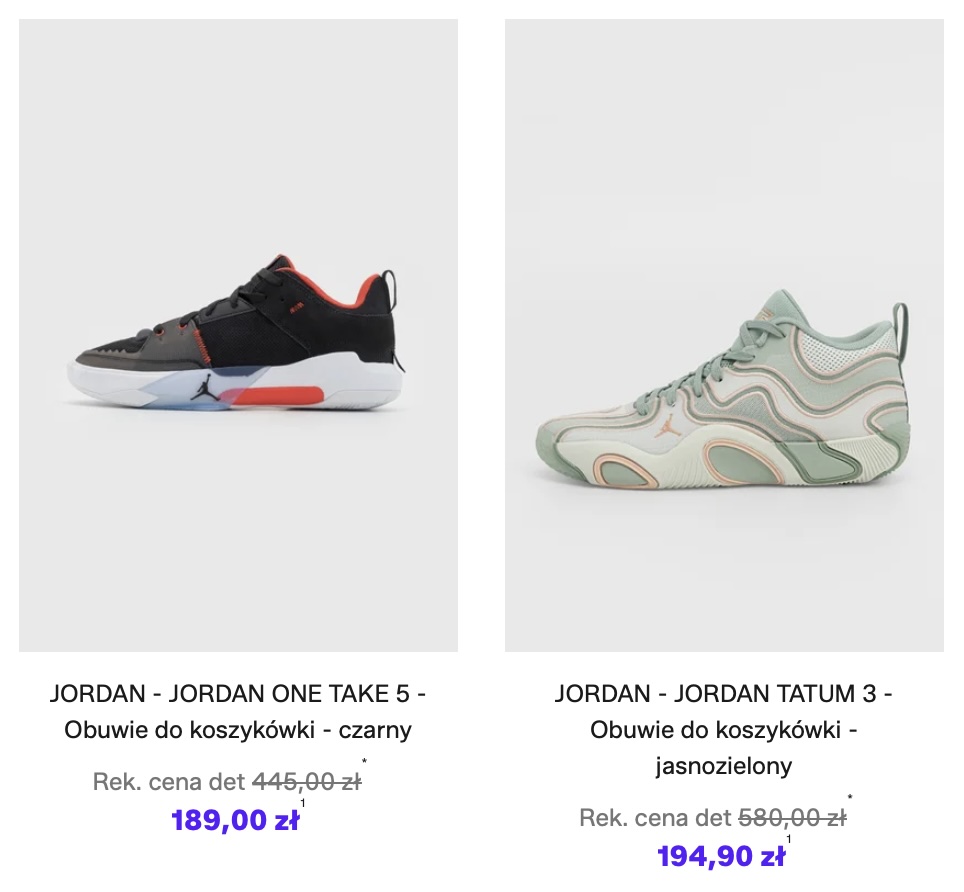
Task: Select the 194,90 zł sale price
Action: tap(721, 856)
